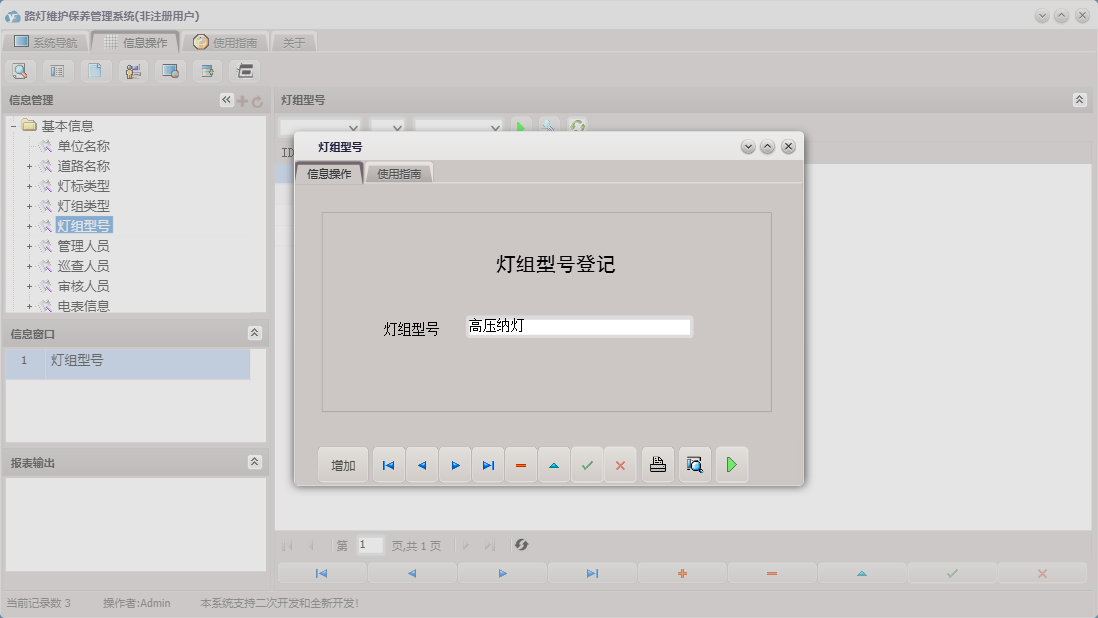The width and height of the screenshot is (1098, 618).
Task: Click inside the 灯组型号 text field
Action: click(x=577, y=326)
